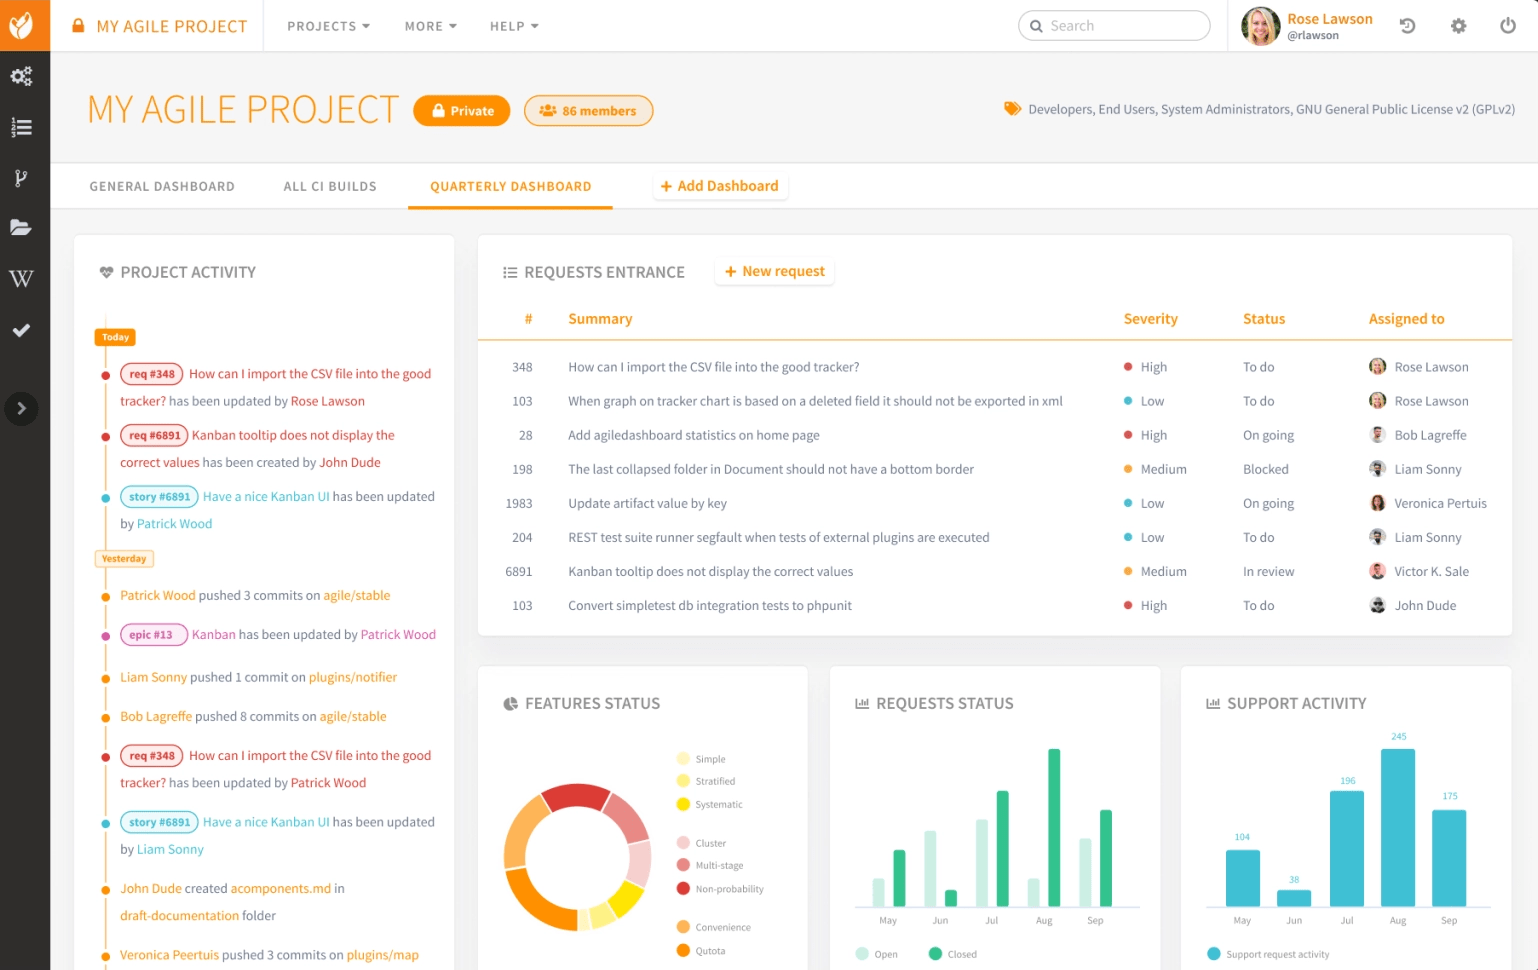Click inside the Search field
This screenshot has width=1538, height=970.
pyautogui.click(x=1113, y=25)
